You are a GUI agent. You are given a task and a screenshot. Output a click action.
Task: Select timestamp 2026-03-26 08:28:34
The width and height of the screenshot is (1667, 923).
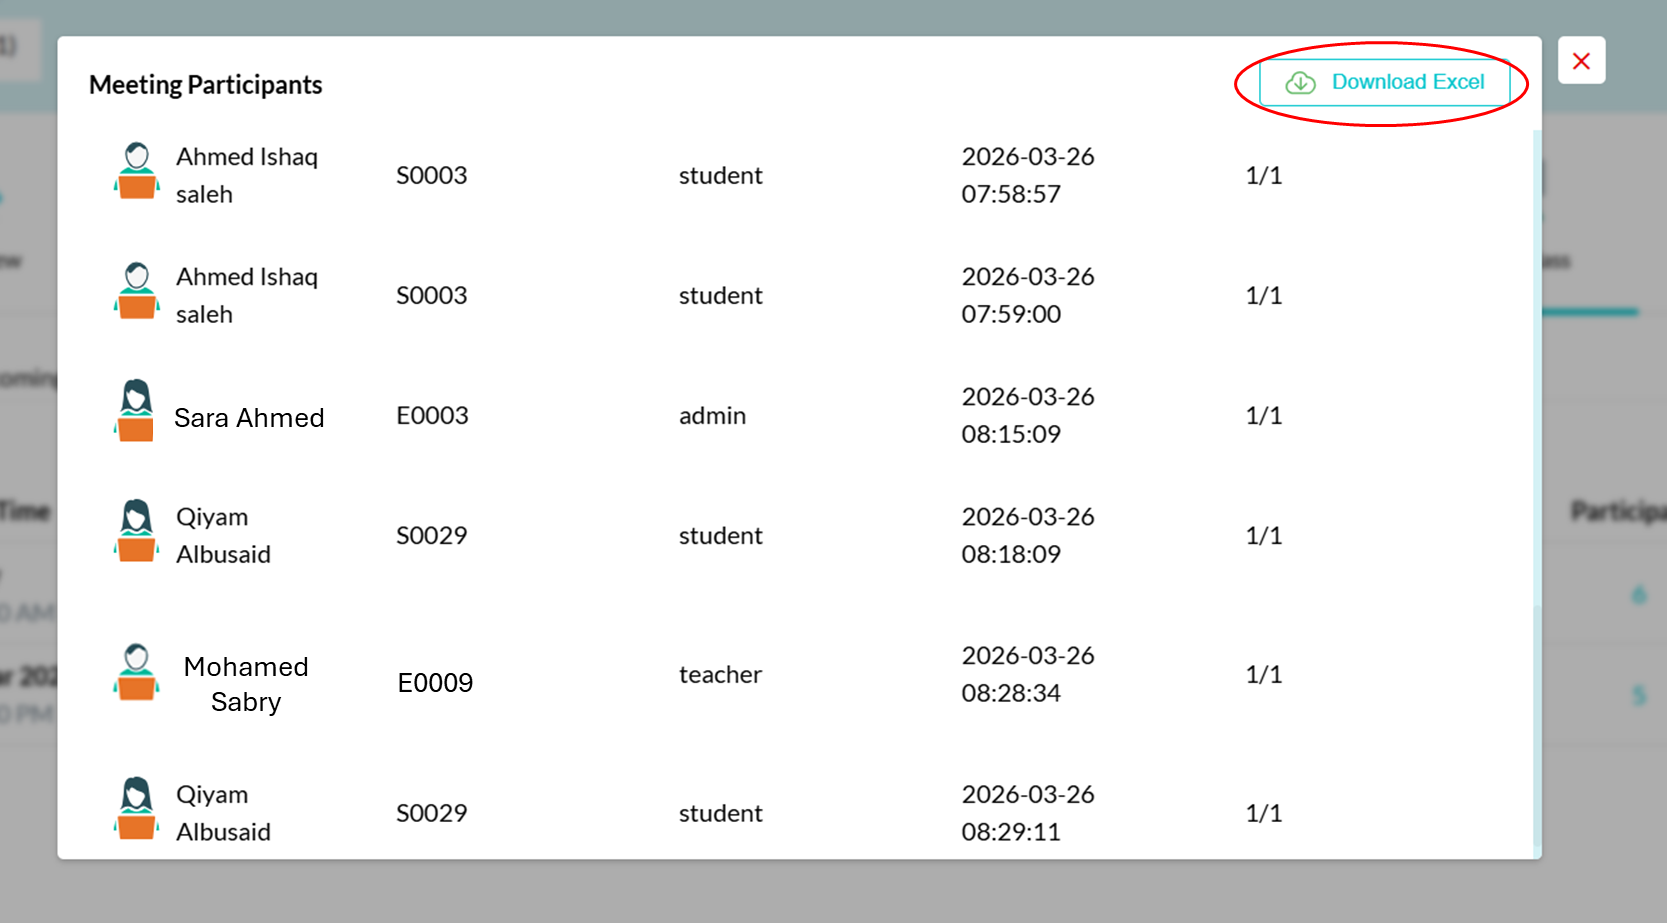coord(1028,674)
